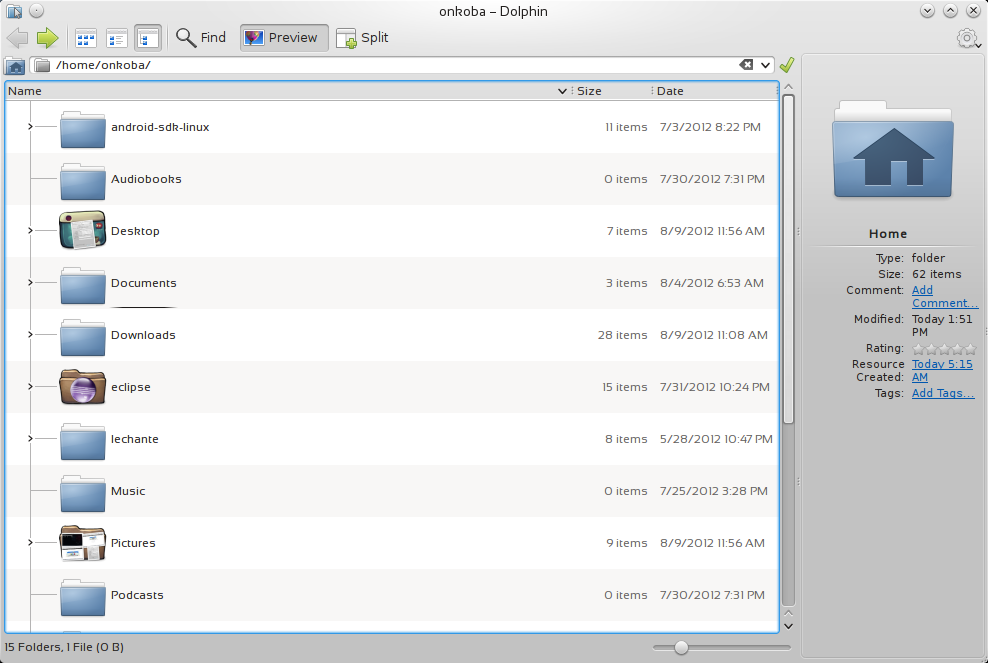Image resolution: width=988 pixels, height=663 pixels.
Task: Expand the Desktop folder tree
Action: tap(30, 231)
